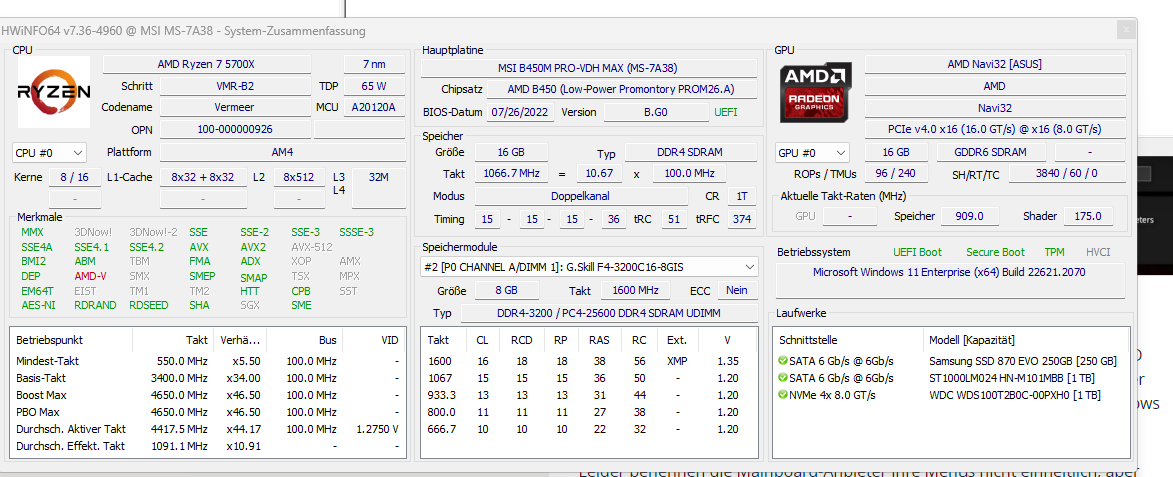Click the Vermeer codename field
The width and height of the screenshot is (1173, 477).
pos(235,108)
